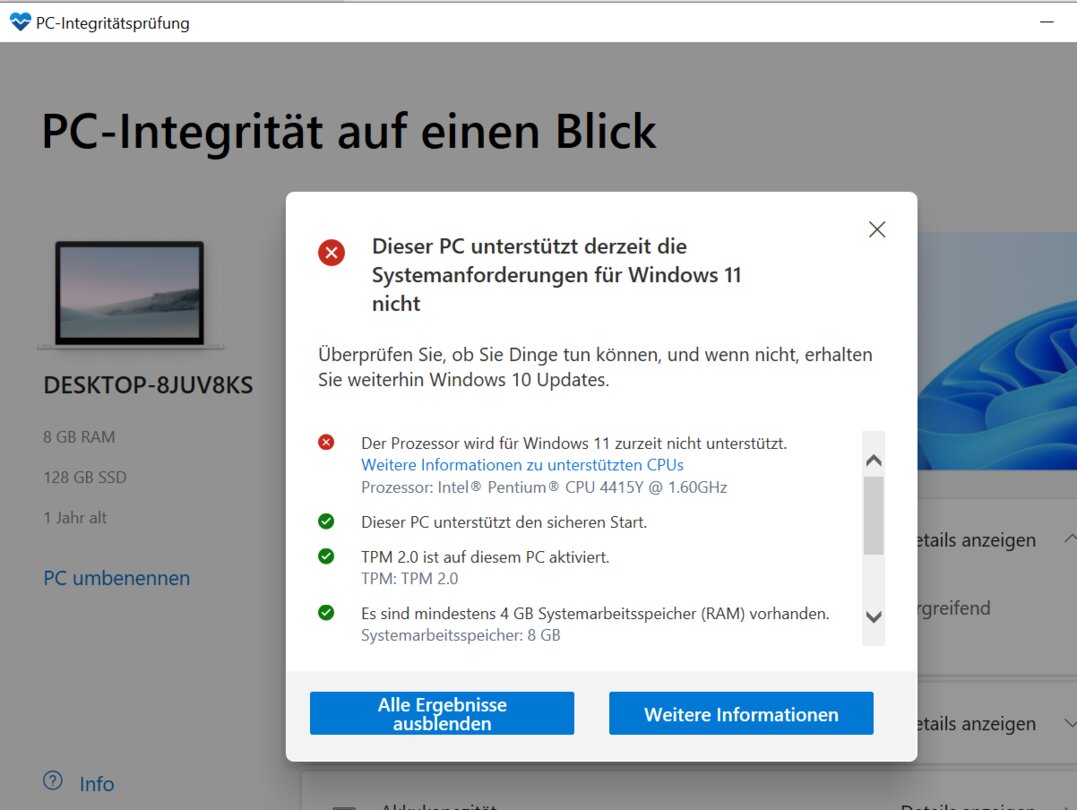This screenshot has height=810, width=1077.
Task: Expand Details anzeigen with the downward chevron
Action: pyautogui.click(x=1065, y=723)
